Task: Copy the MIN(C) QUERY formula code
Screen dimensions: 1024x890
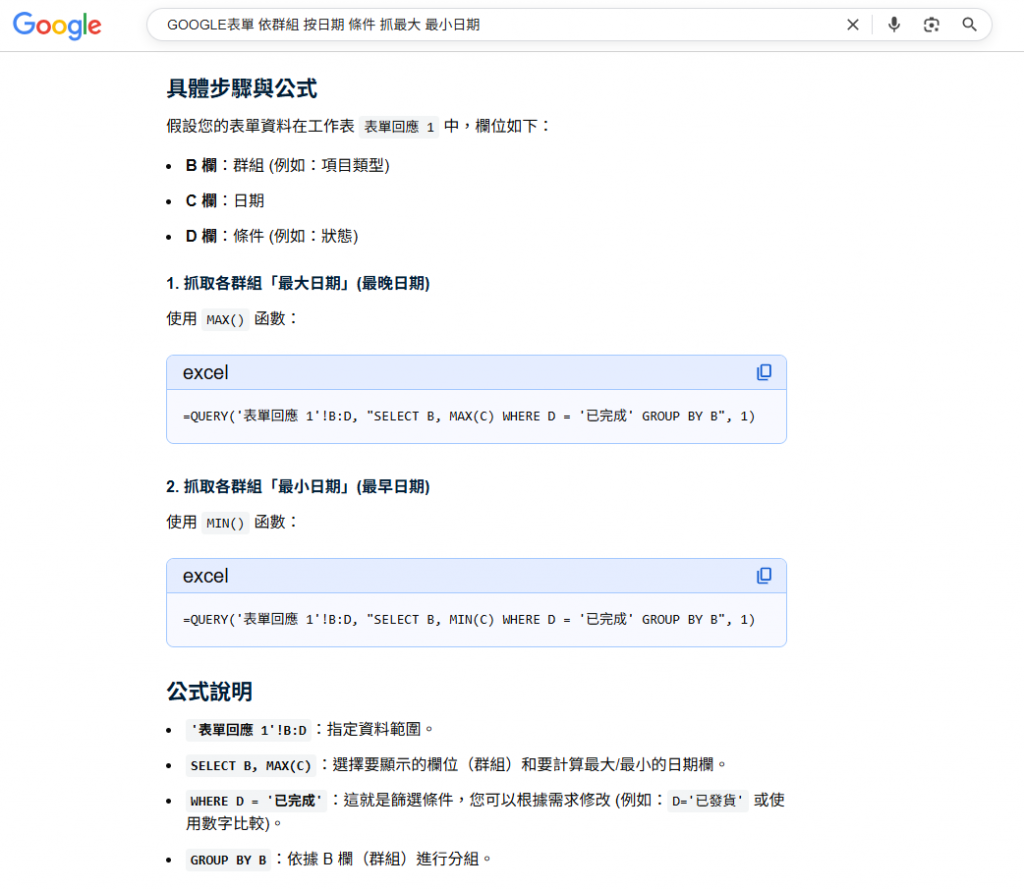Action: [763, 575]
